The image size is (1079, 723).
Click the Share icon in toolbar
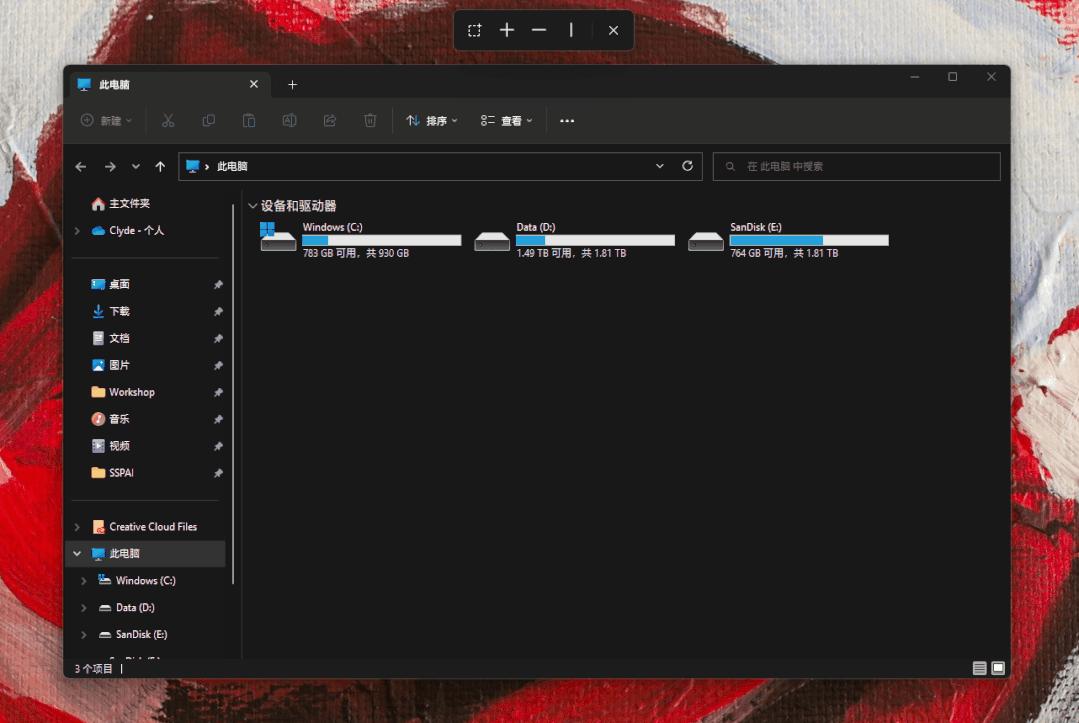pos(330,121)
